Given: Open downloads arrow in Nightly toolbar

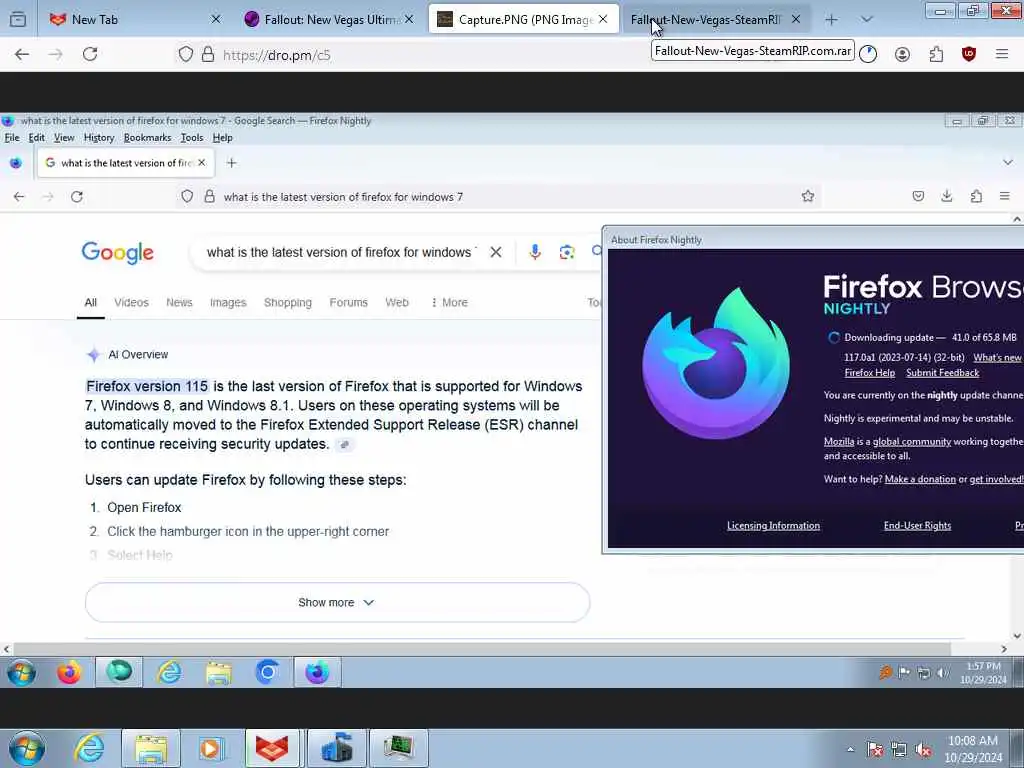Looking at the screenshot, I should 947,196.
